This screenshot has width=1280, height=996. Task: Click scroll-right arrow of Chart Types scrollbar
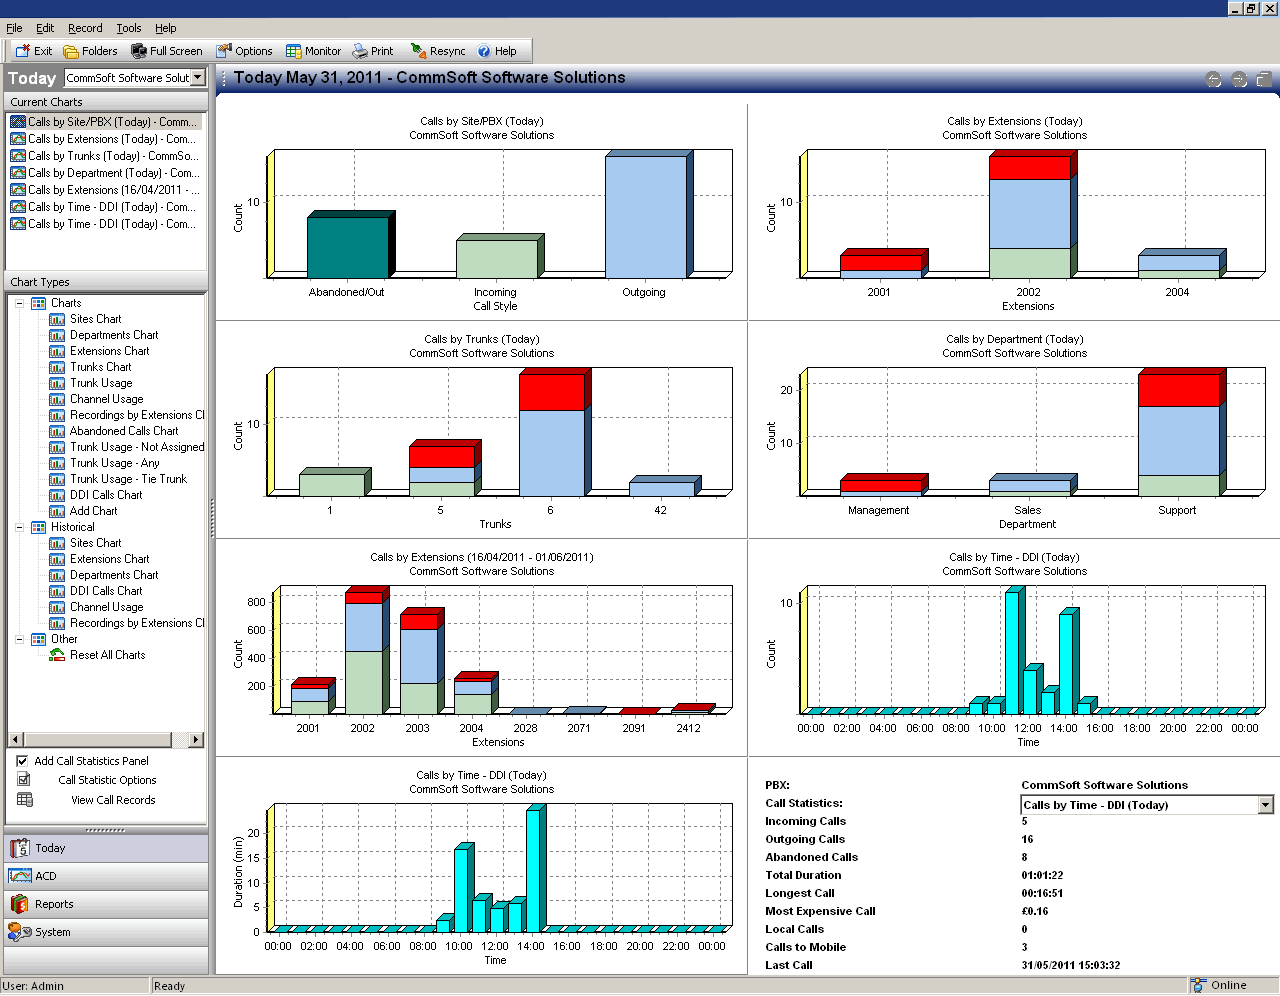tap(196, 739)
